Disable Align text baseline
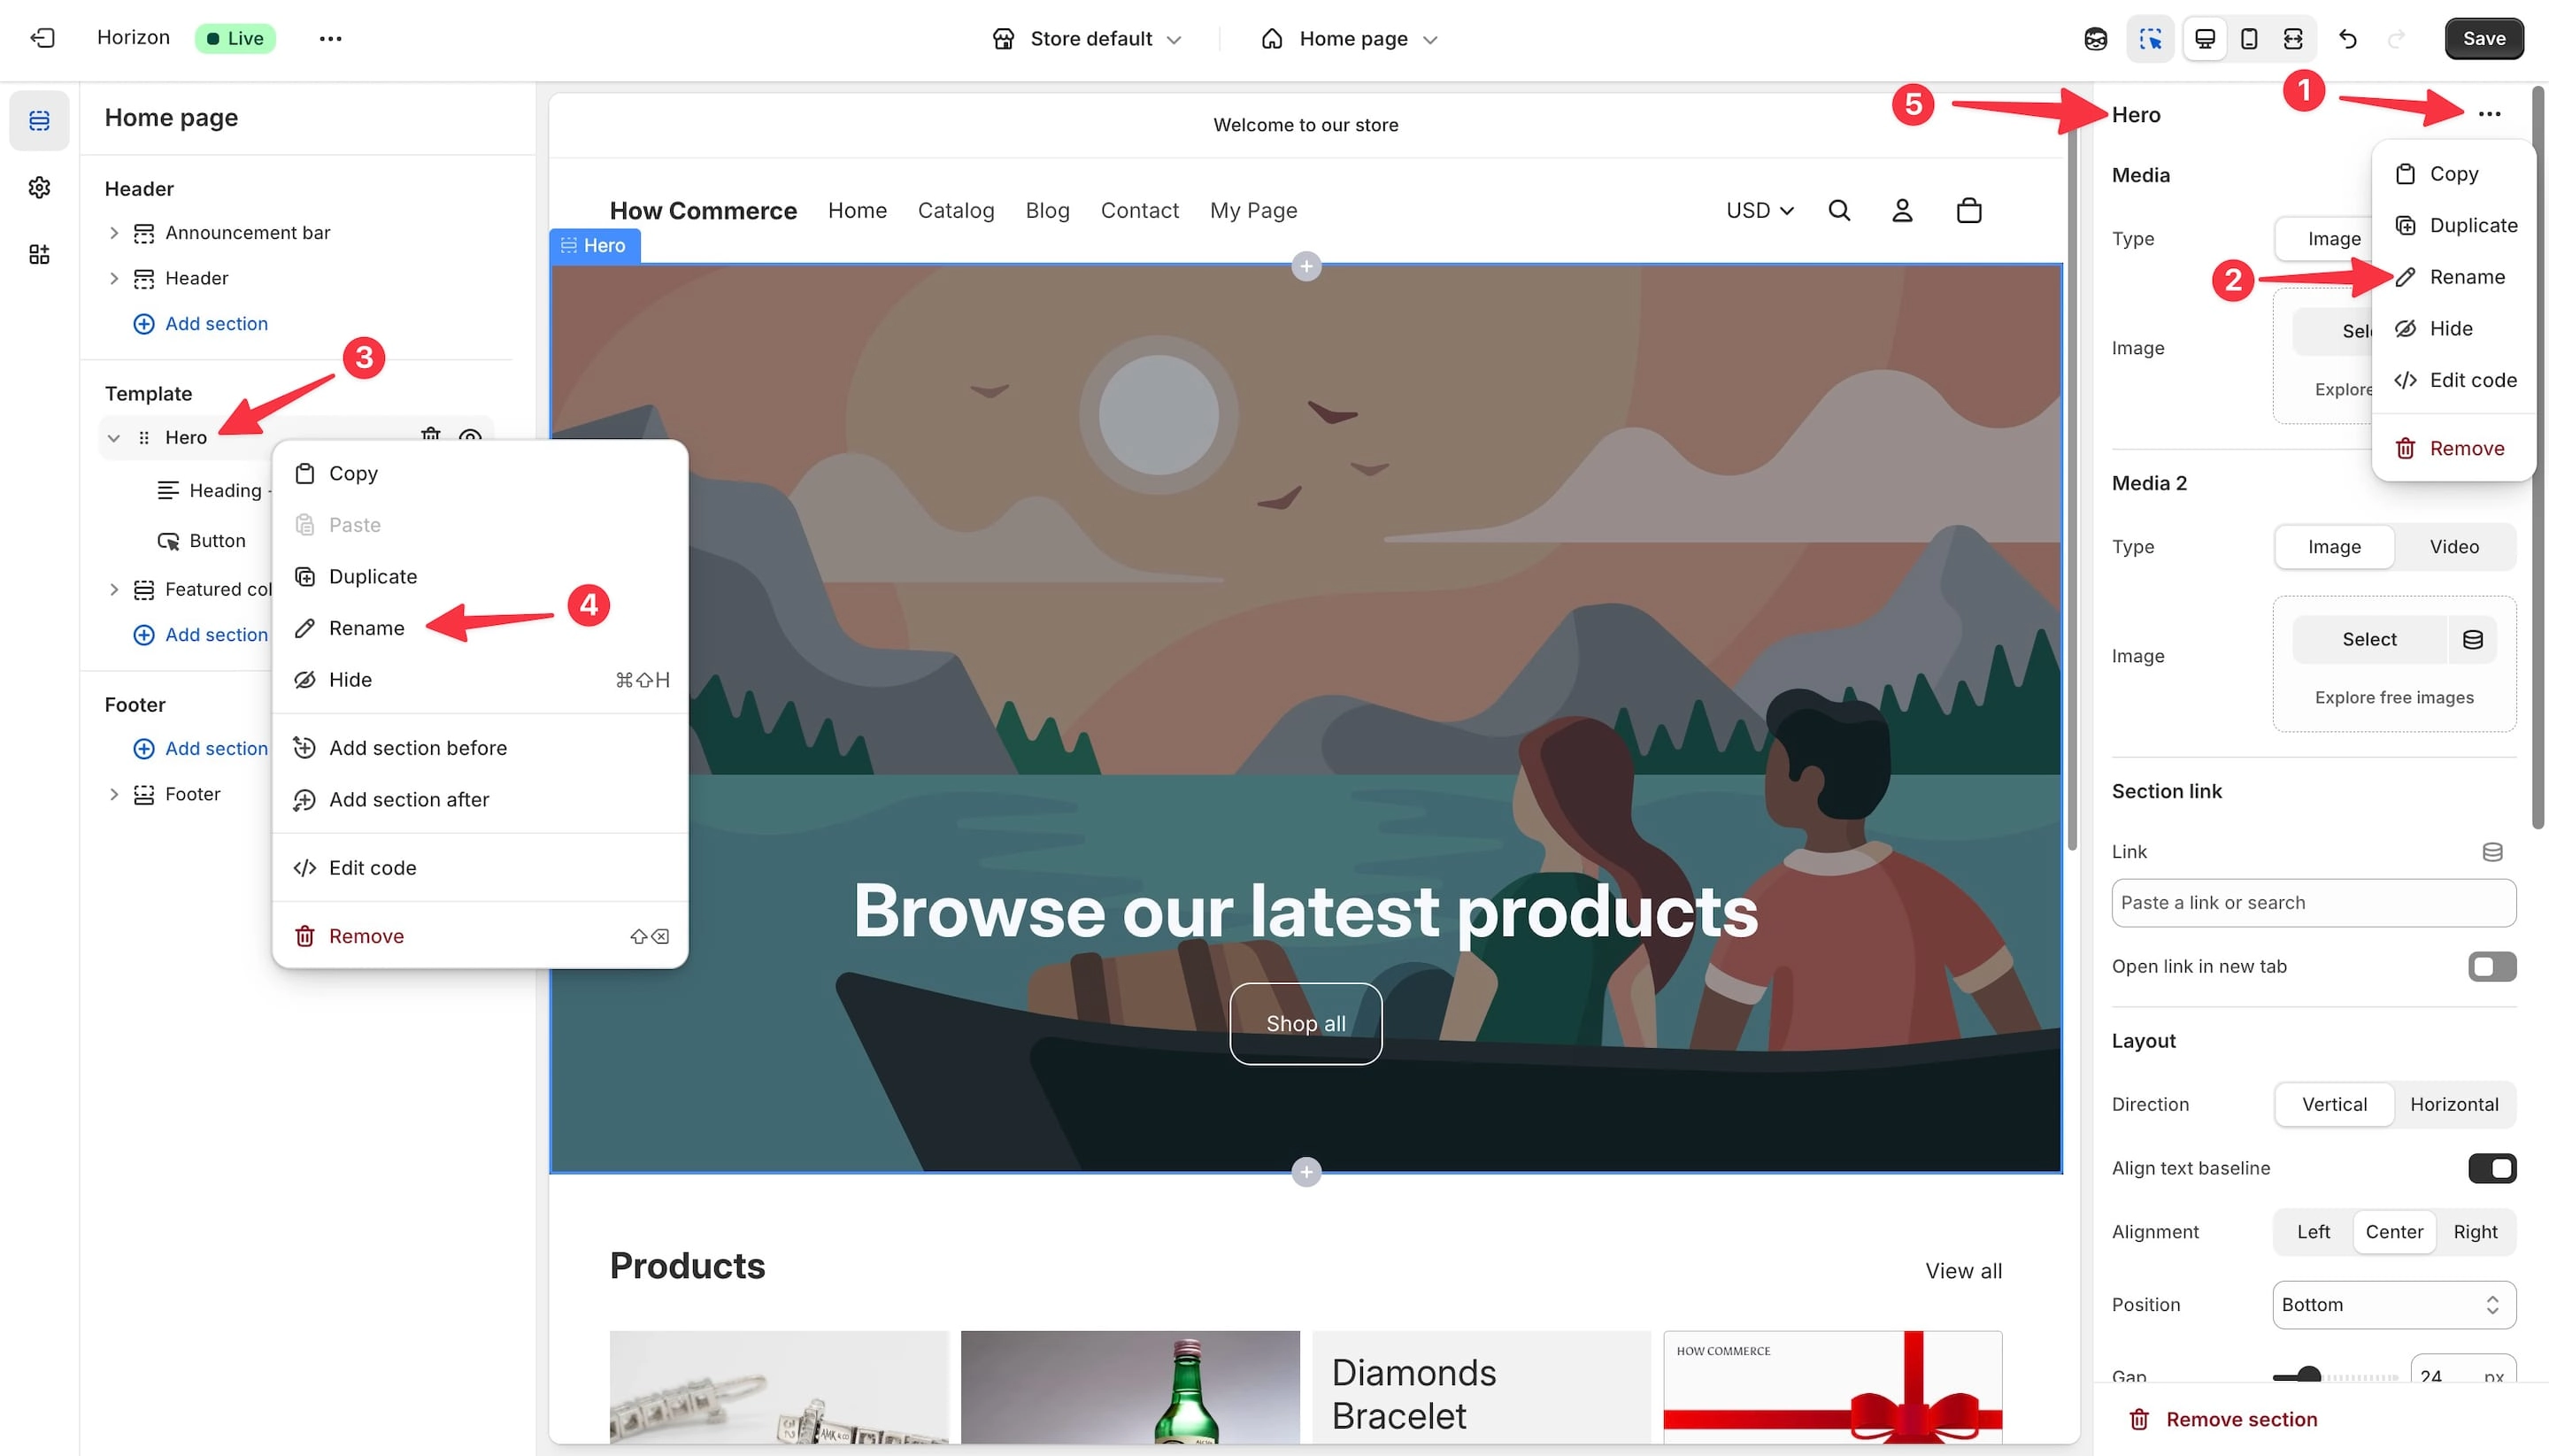Image resolution: width=2549 pixels, height=1456 pixels. click(2491, 1168)
